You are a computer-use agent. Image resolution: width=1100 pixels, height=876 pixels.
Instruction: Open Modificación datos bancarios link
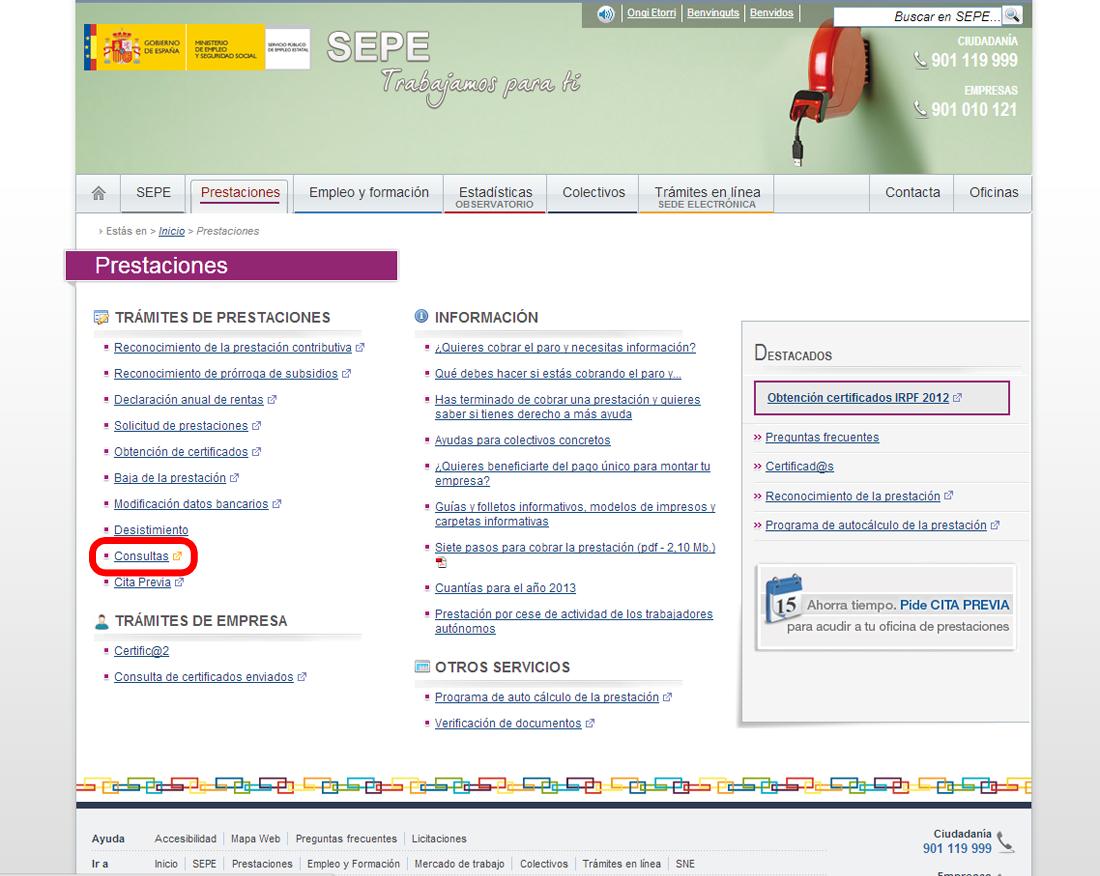(191, 504)
